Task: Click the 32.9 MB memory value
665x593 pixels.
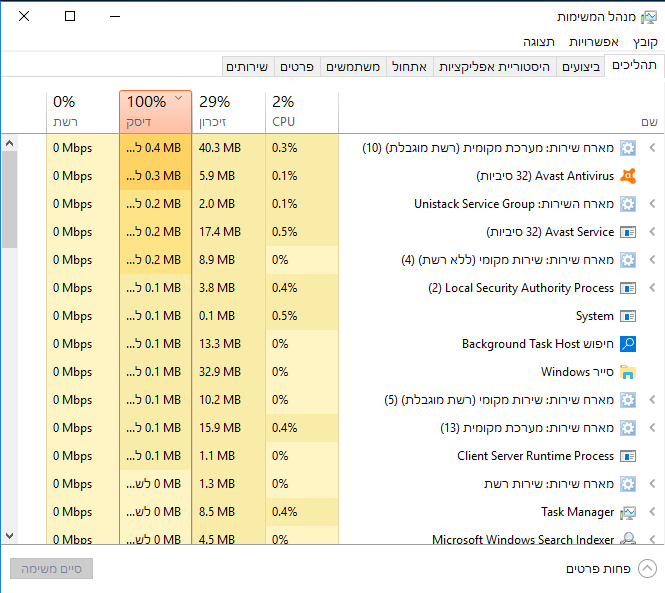Action: 220,372
